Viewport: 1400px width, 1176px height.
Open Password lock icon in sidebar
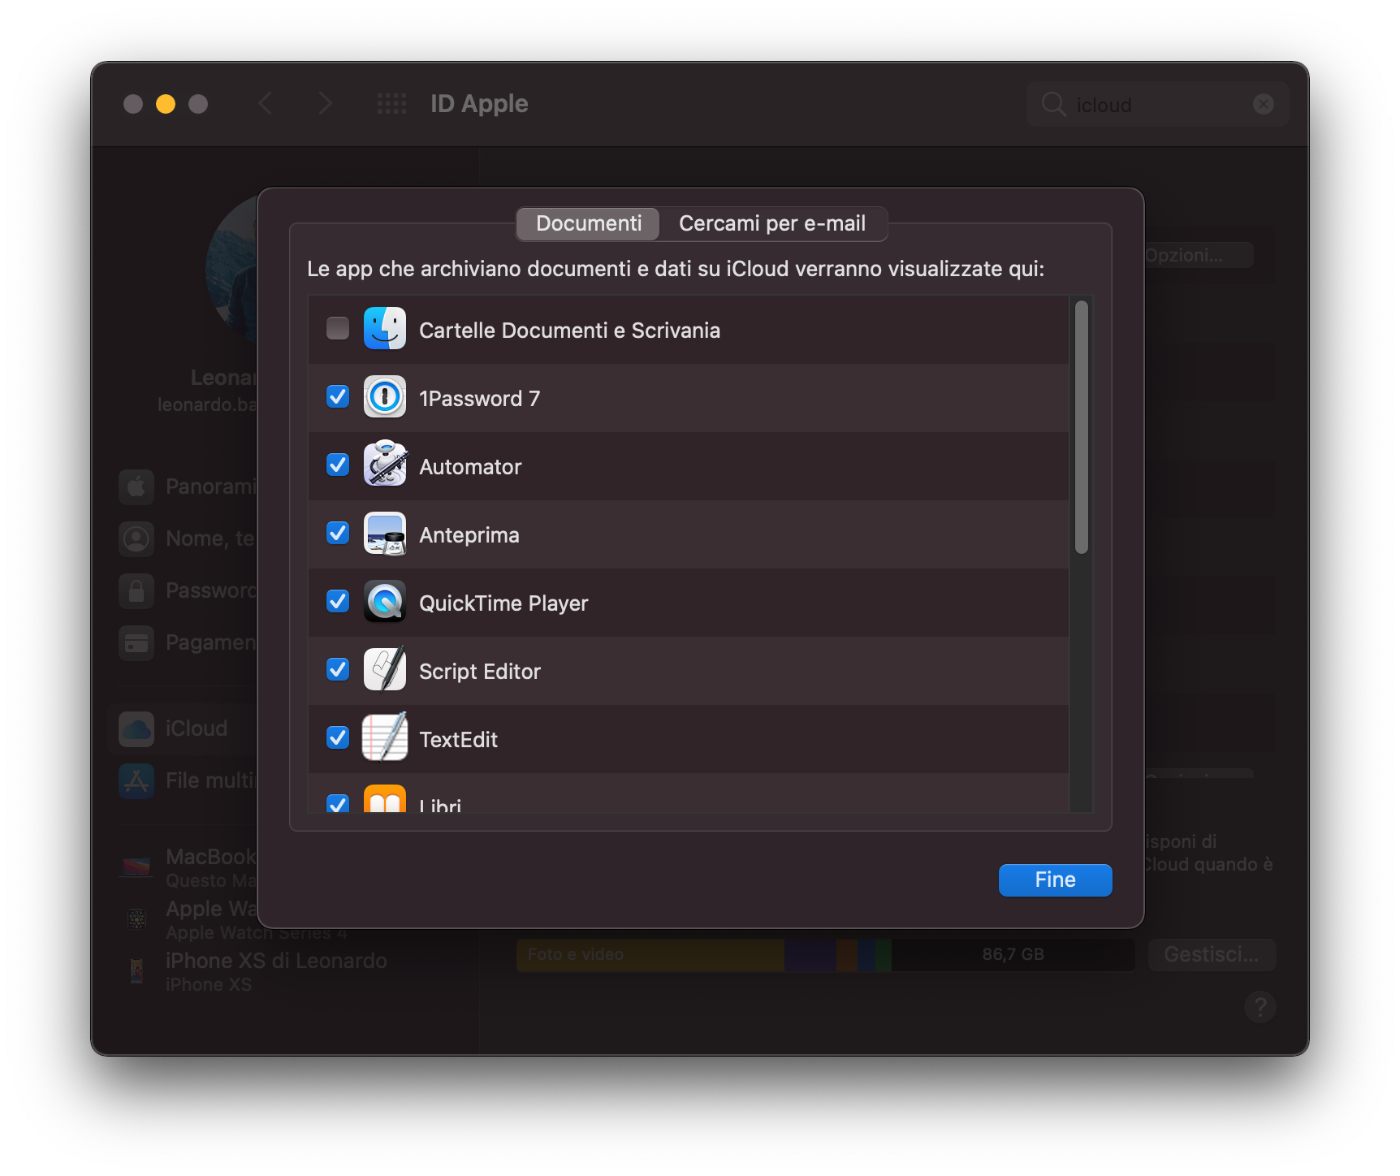(x=137, y=591)
